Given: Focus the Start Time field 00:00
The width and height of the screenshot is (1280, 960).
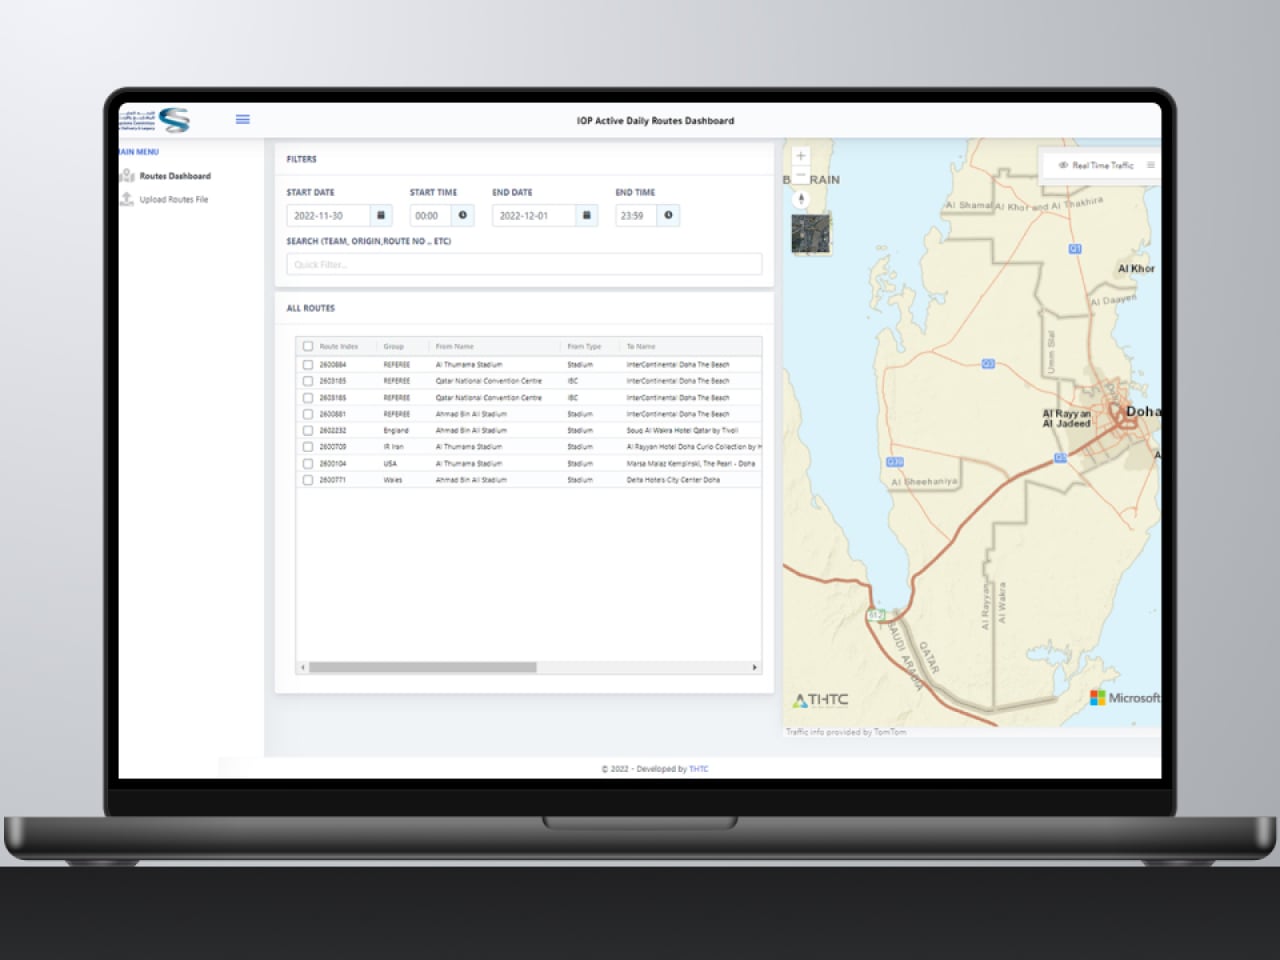Looking at the screenshot, I should (x=431, y=215).
